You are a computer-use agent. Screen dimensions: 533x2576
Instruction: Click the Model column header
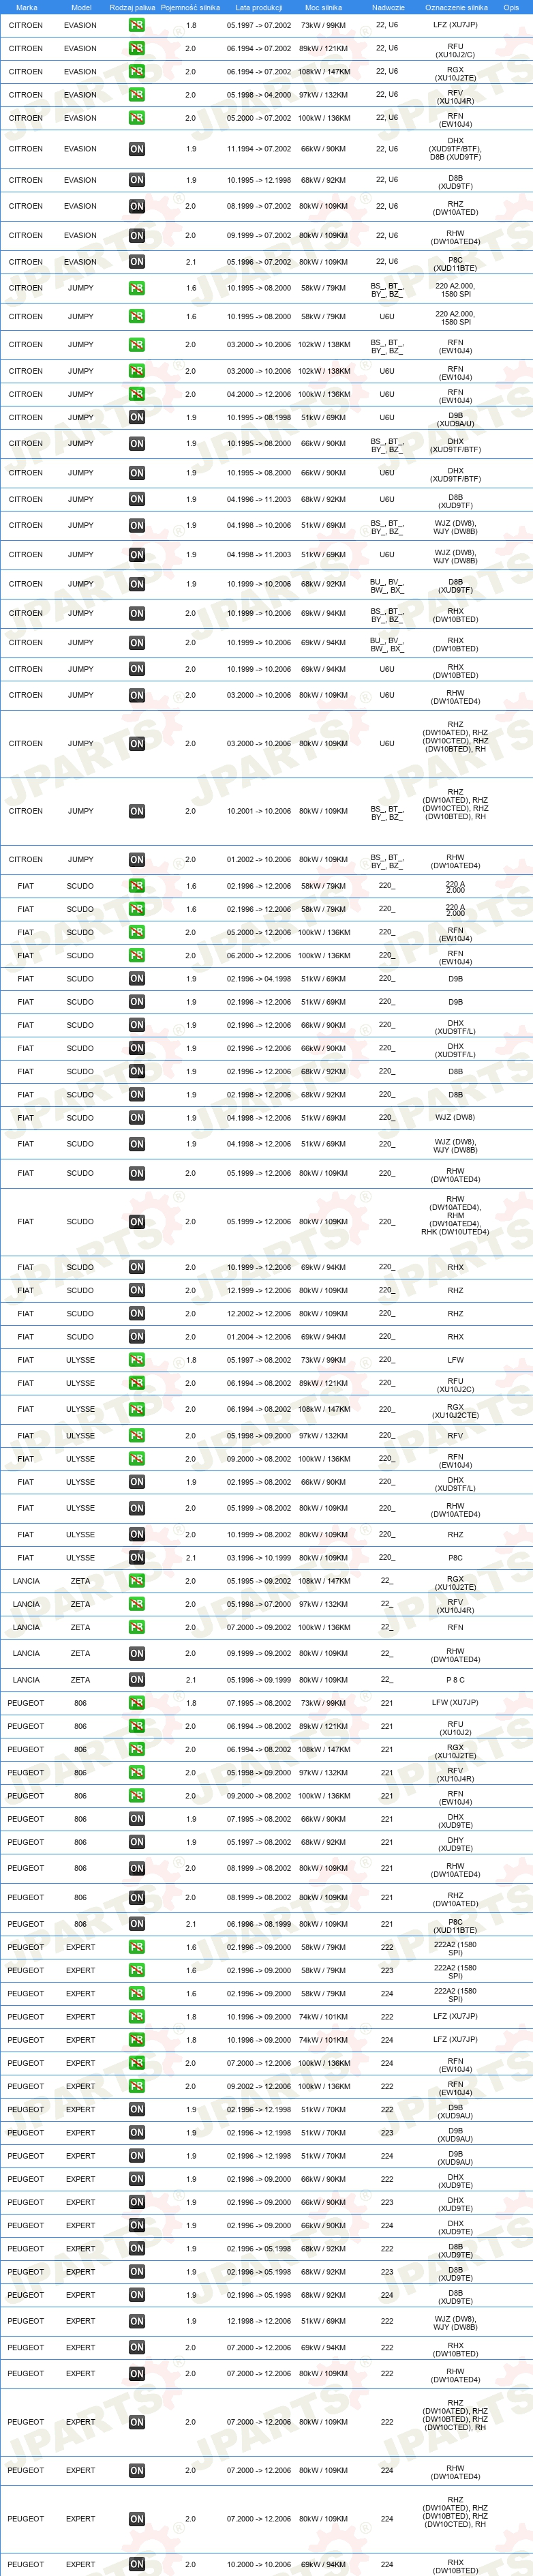click(x=81, y=7)
